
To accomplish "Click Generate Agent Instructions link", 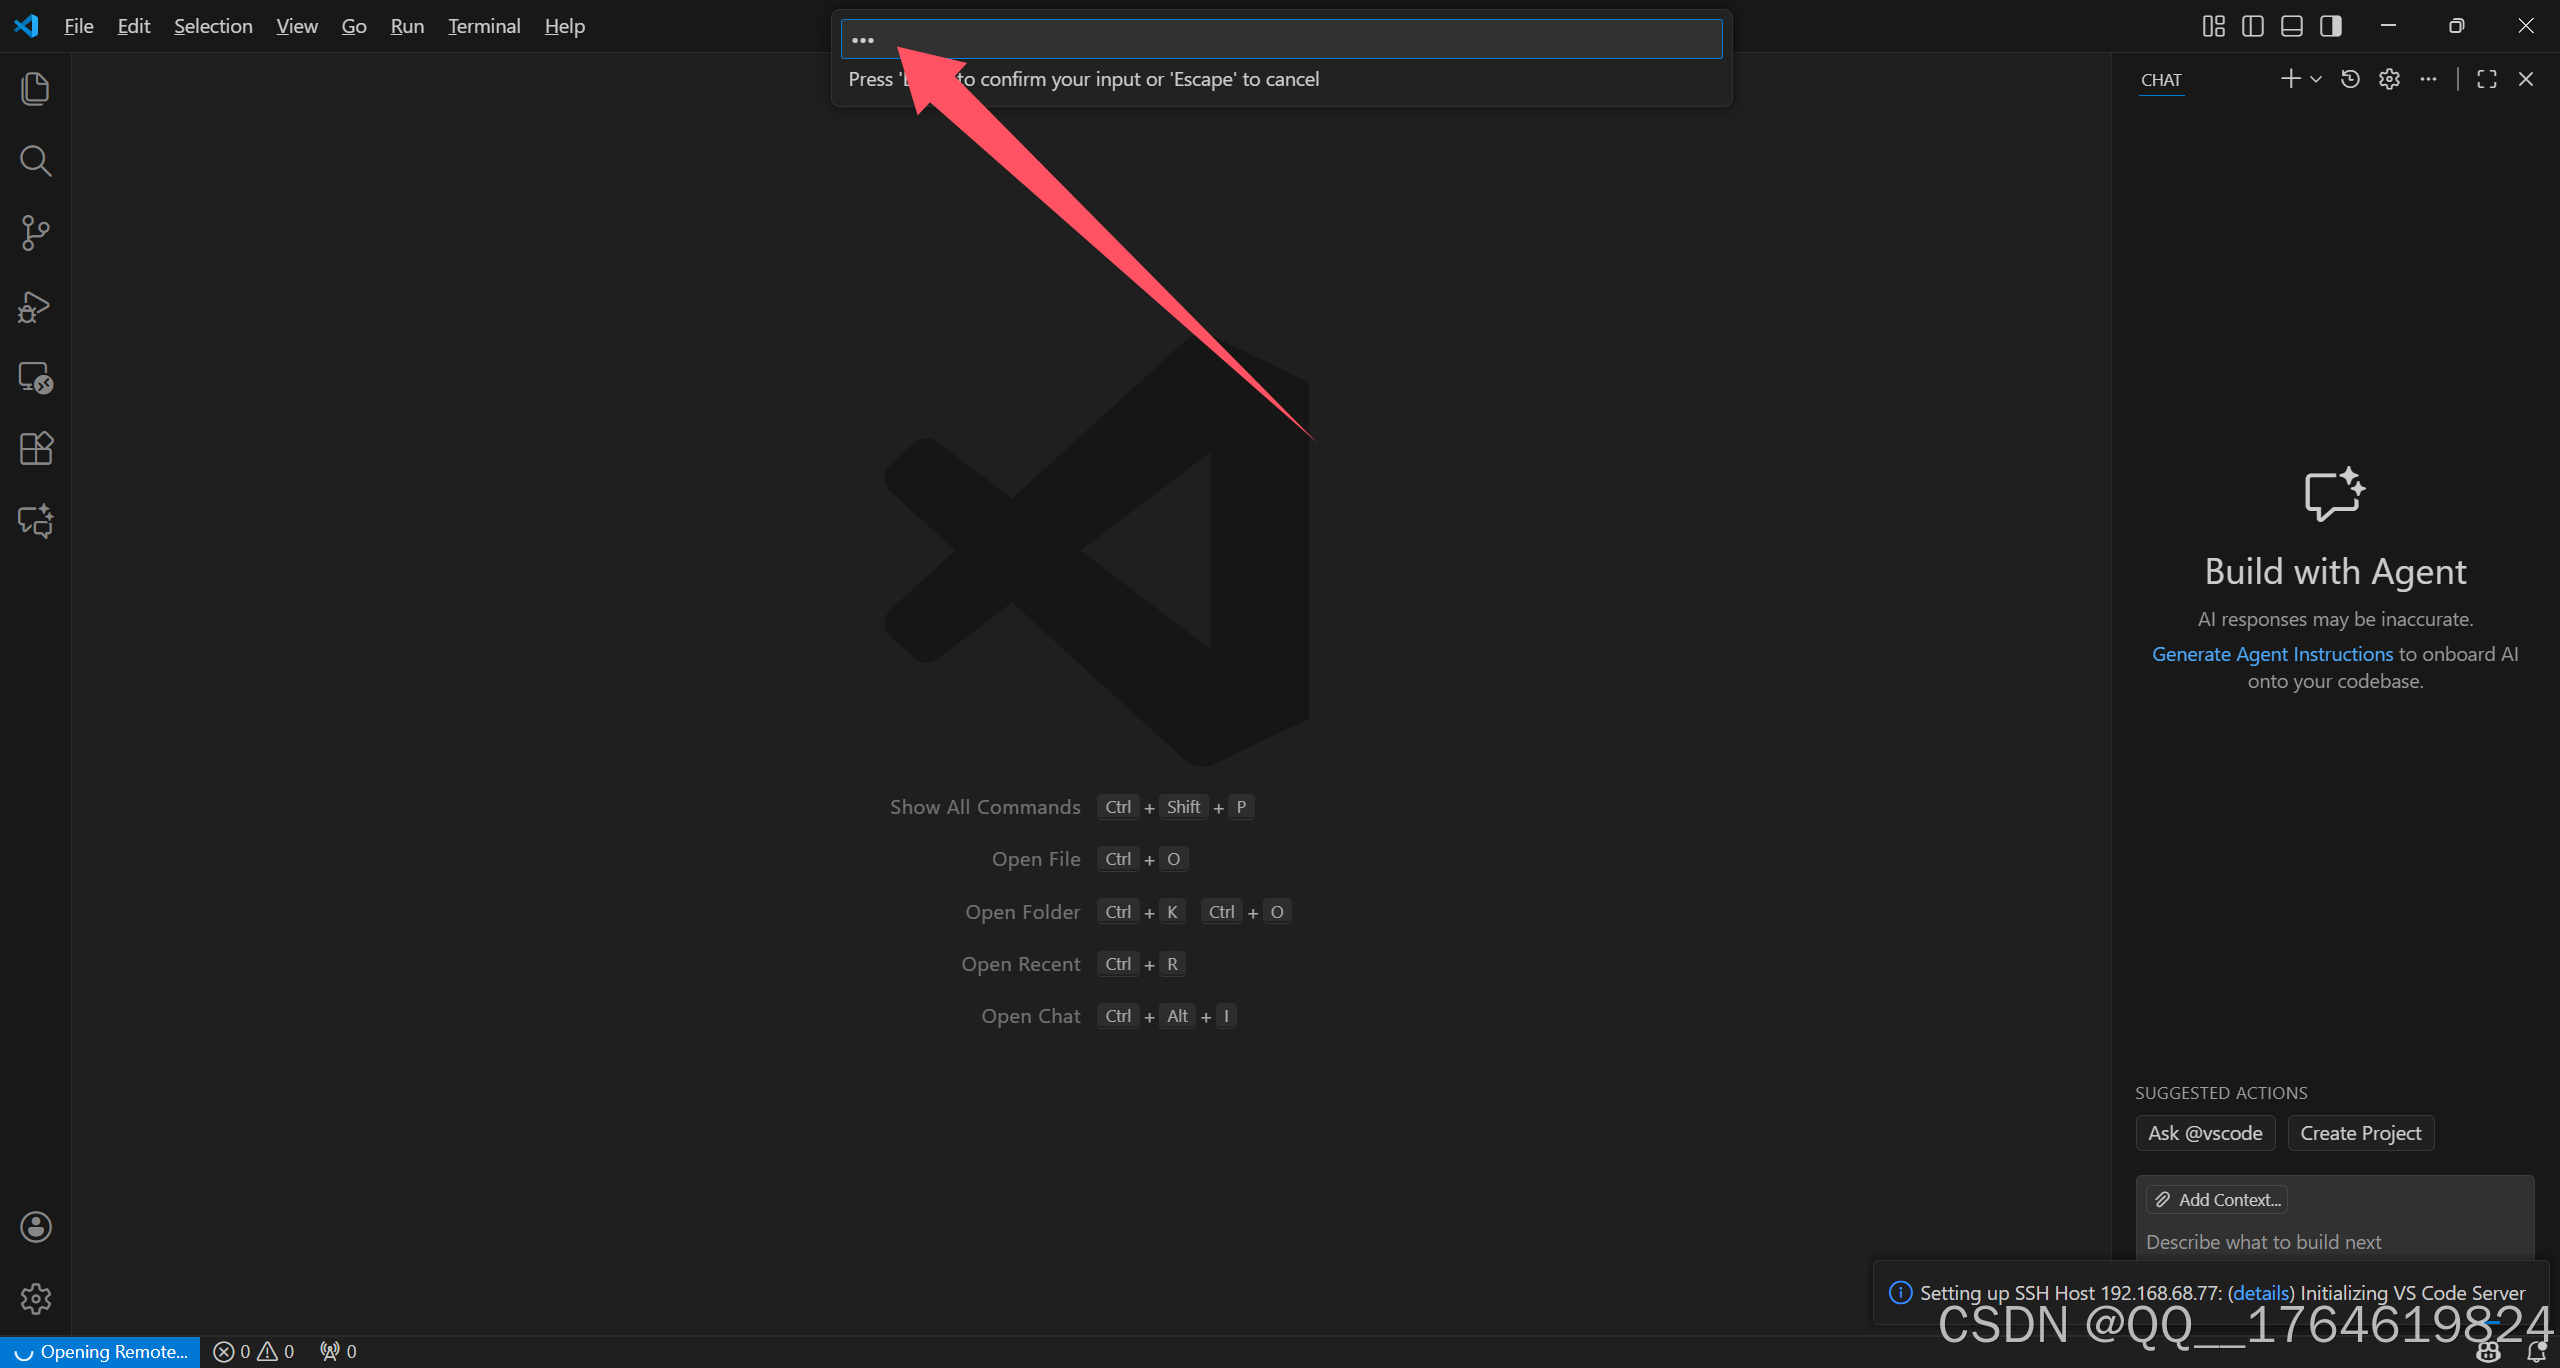I will pos(2272,654).
